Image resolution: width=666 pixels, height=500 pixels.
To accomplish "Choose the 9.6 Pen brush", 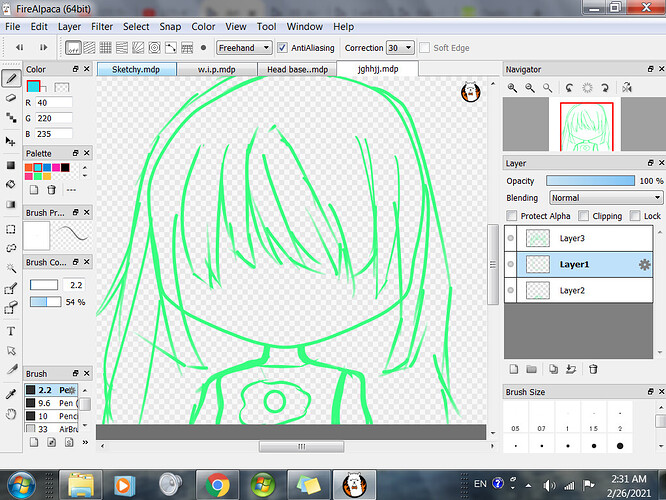I will 51,403.
